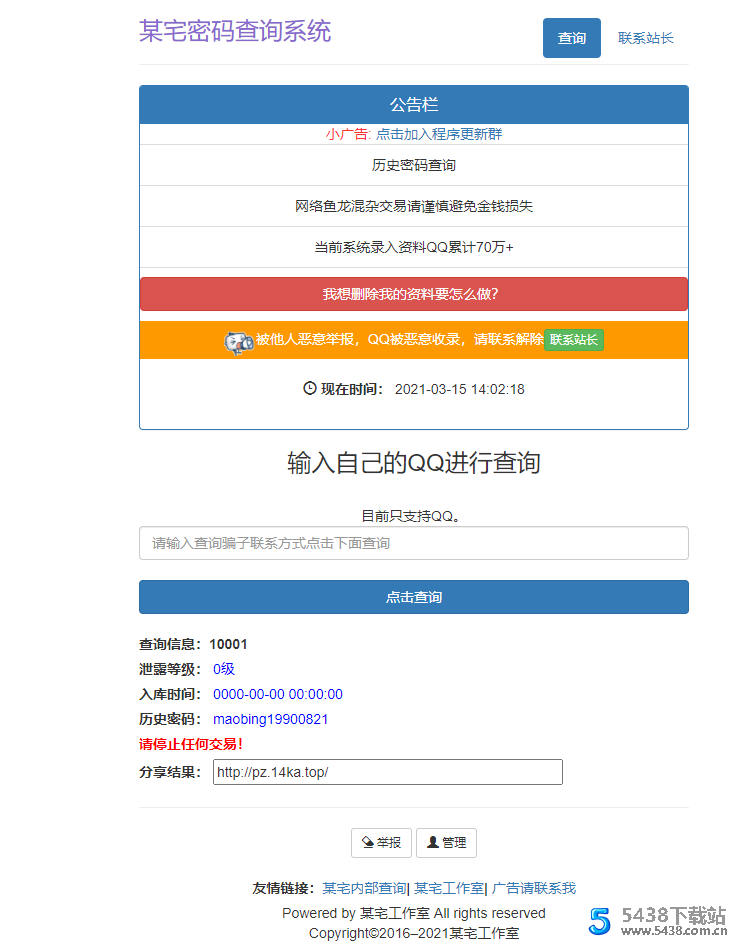Select history password maobing19900821 text
745x946 pixels.
pos(270,719)
